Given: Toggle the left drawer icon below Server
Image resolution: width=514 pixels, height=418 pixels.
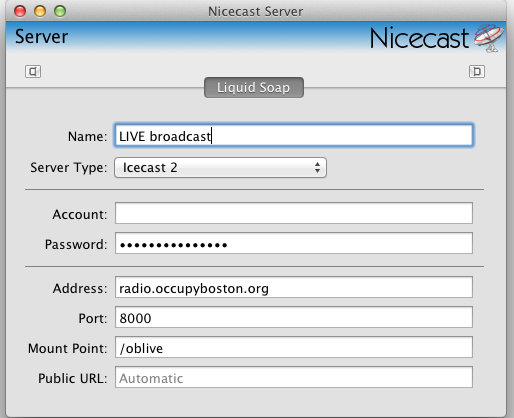Looking at the screenshot, I should (x=33, y=71).
